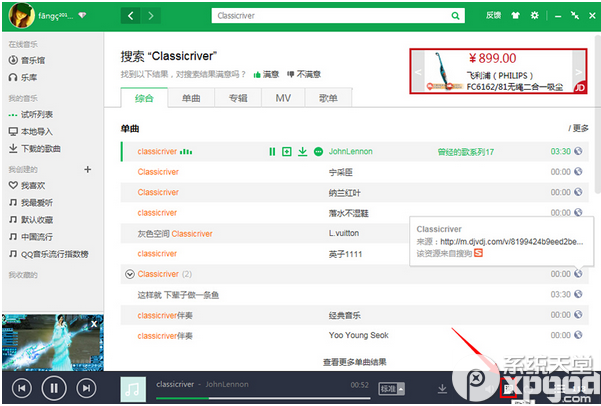Click the 反馈 feedback button
This screenshot has width=601, height=406.
[x=493, y=15]
